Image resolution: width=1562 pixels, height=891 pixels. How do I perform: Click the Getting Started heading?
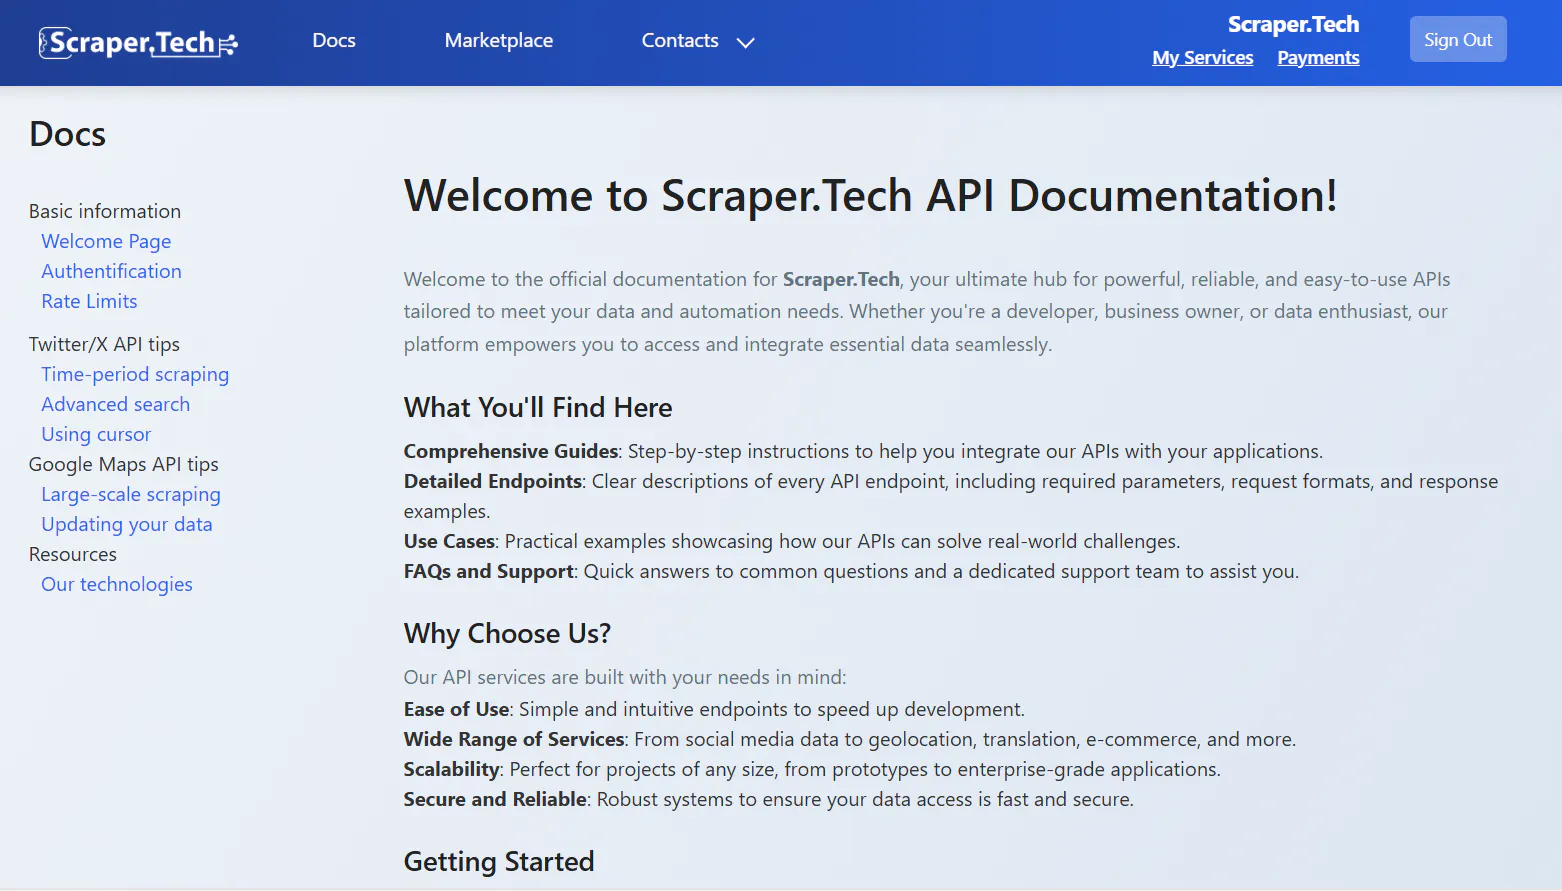(499, 861)
